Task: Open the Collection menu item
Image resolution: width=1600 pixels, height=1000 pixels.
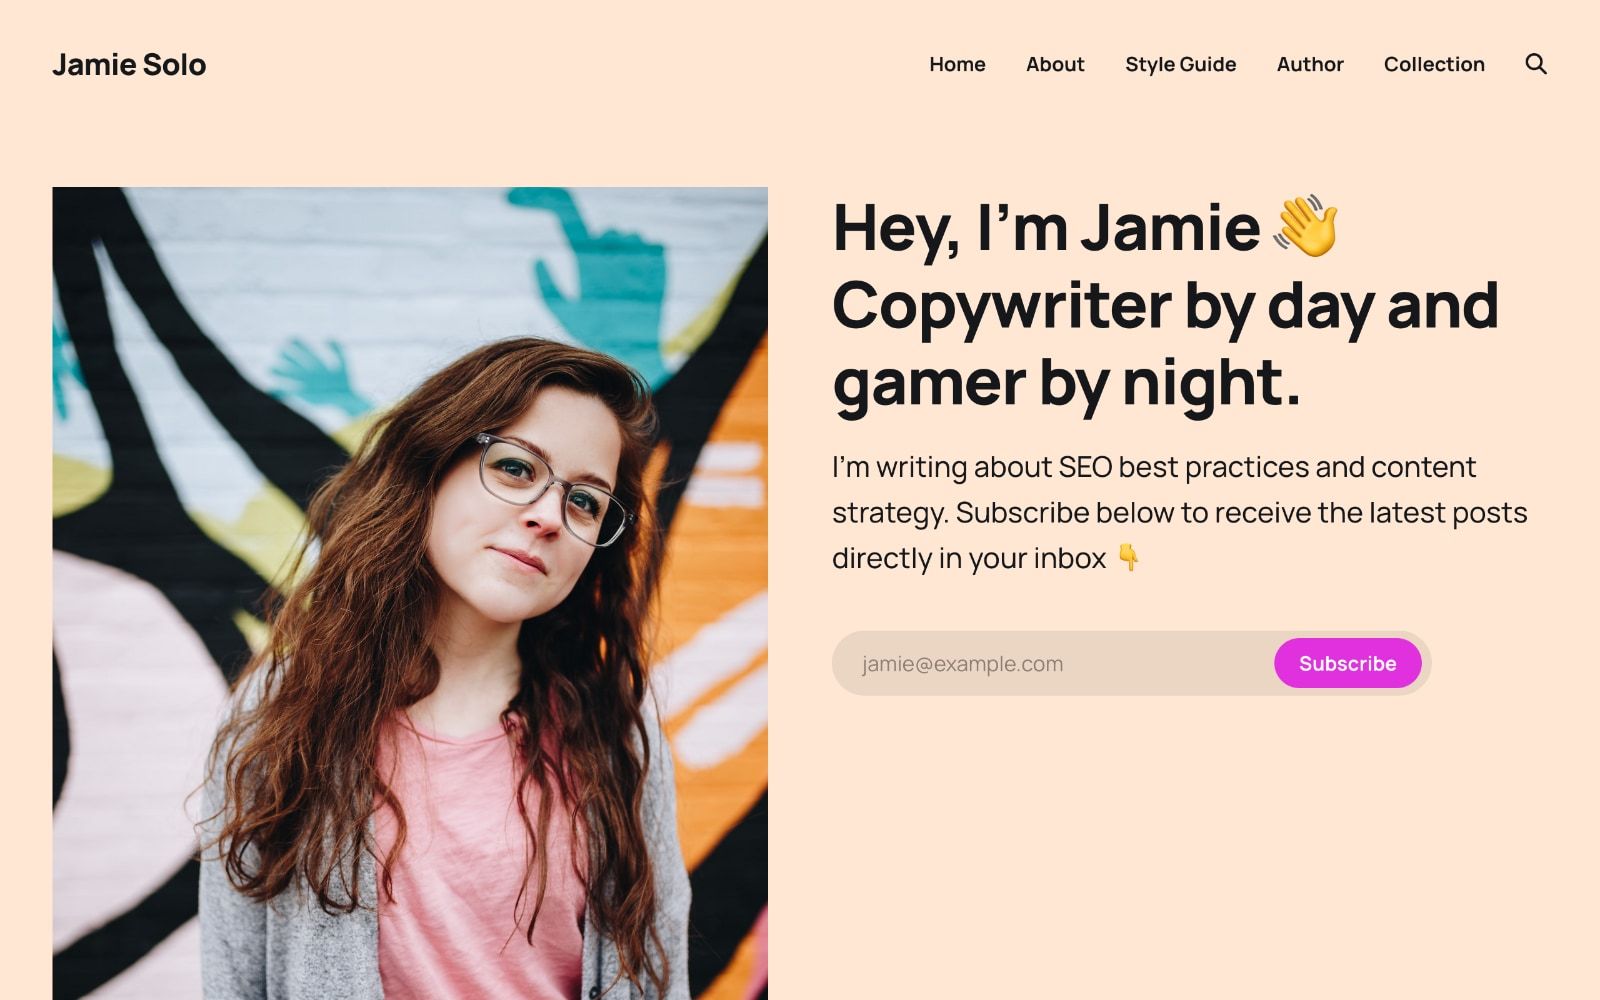Action: (1434, 64)
